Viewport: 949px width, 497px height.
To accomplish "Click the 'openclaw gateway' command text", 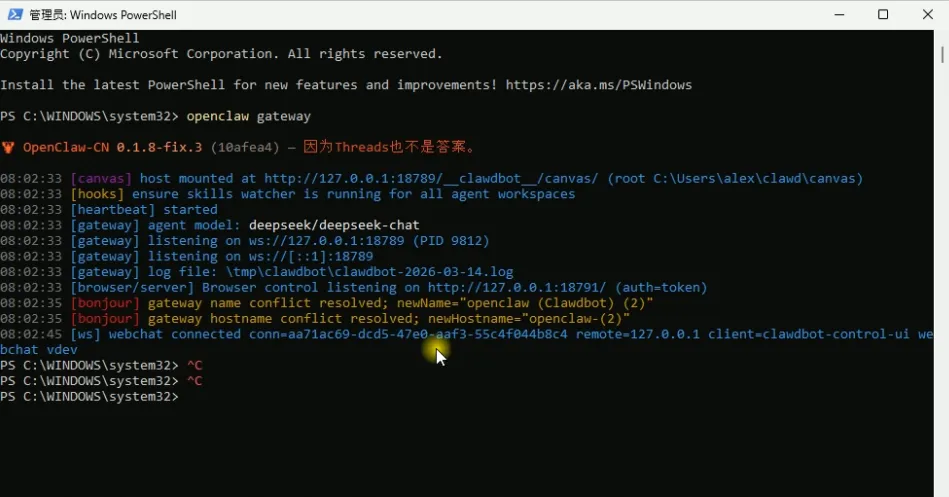I will [x=248, y=116].
